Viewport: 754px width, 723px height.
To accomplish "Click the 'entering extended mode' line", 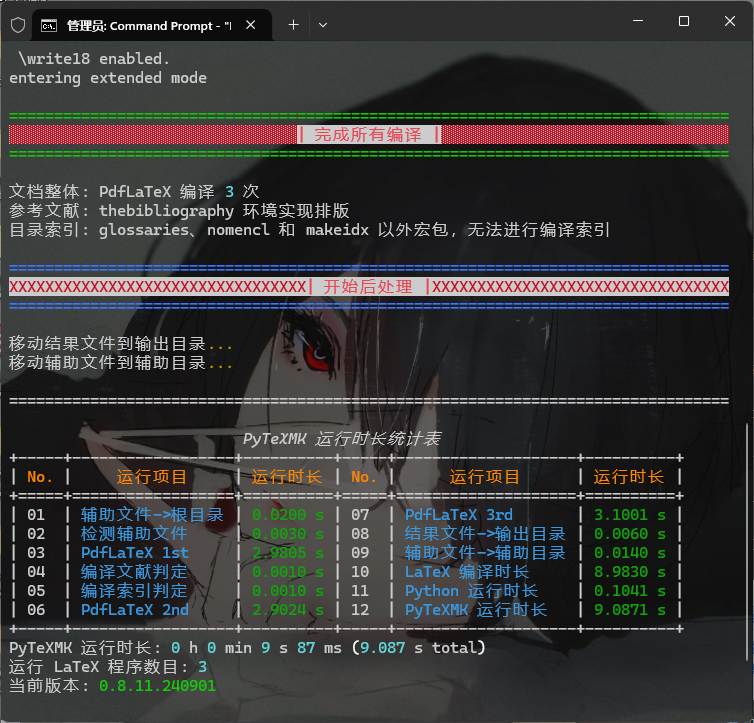I will coord(108,78).
